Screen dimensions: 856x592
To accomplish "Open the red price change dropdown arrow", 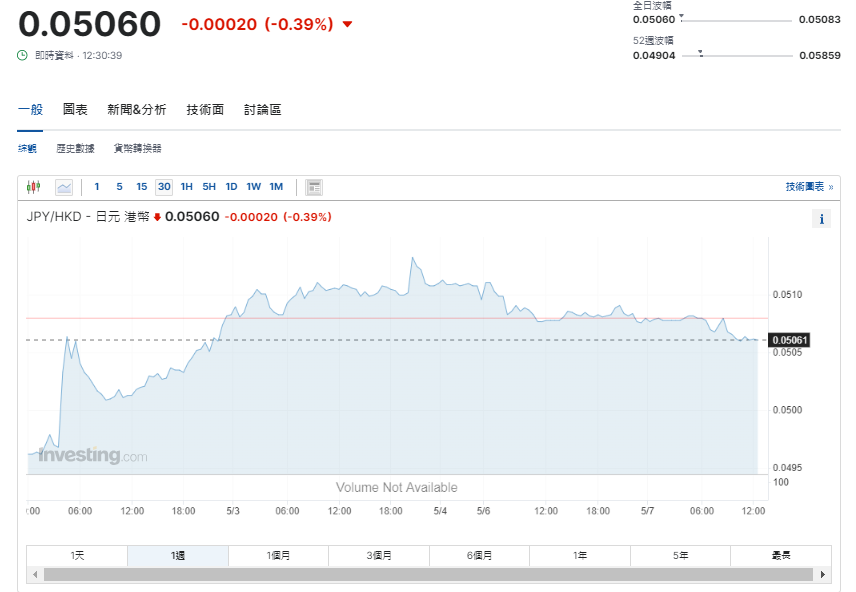I will (x=348, y=24).
